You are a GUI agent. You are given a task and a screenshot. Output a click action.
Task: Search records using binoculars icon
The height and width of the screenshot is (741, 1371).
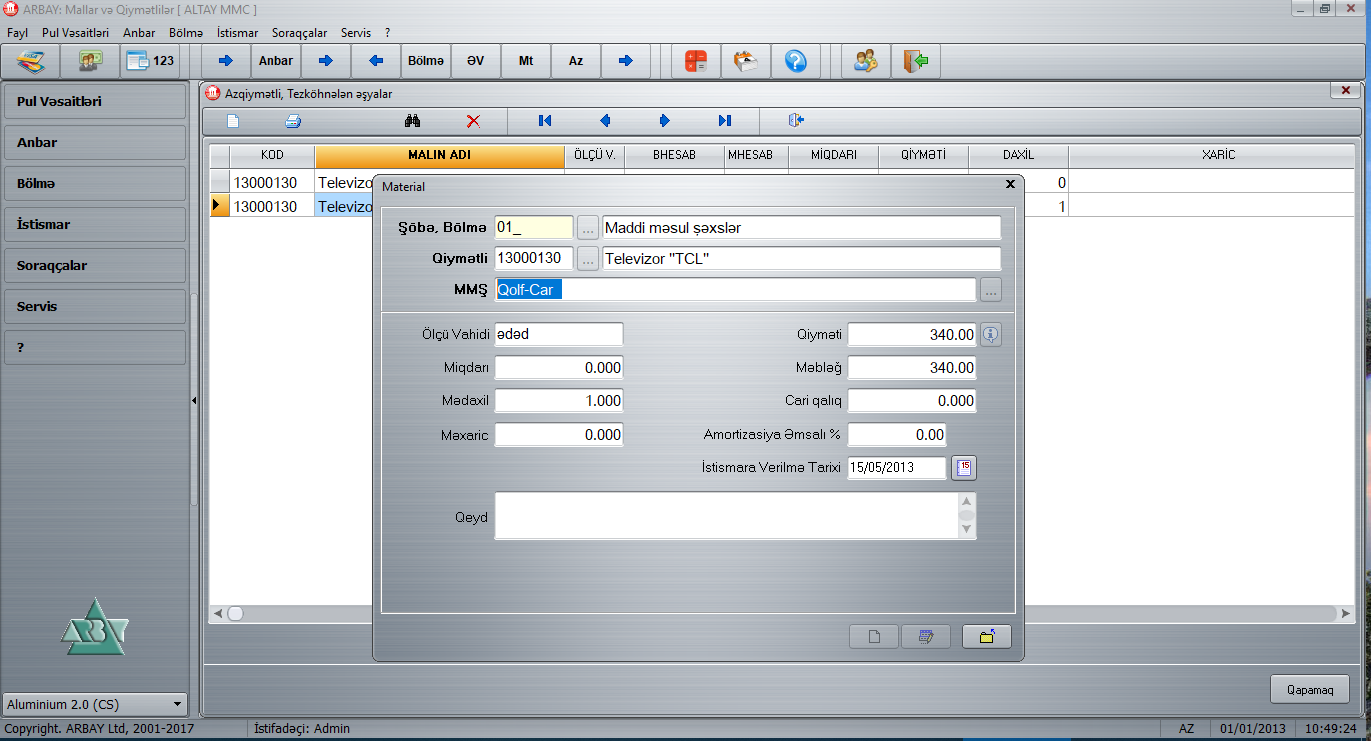point(412,121)
